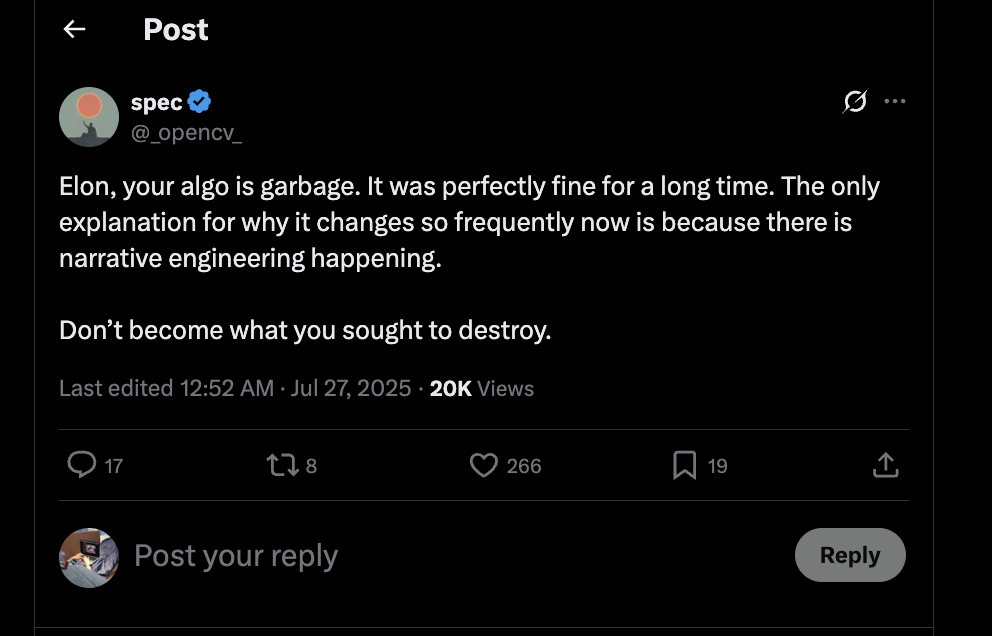Click your avatar beside reply field
The height and width of the screenshot is (636, 992).
[x=89, y=557]
